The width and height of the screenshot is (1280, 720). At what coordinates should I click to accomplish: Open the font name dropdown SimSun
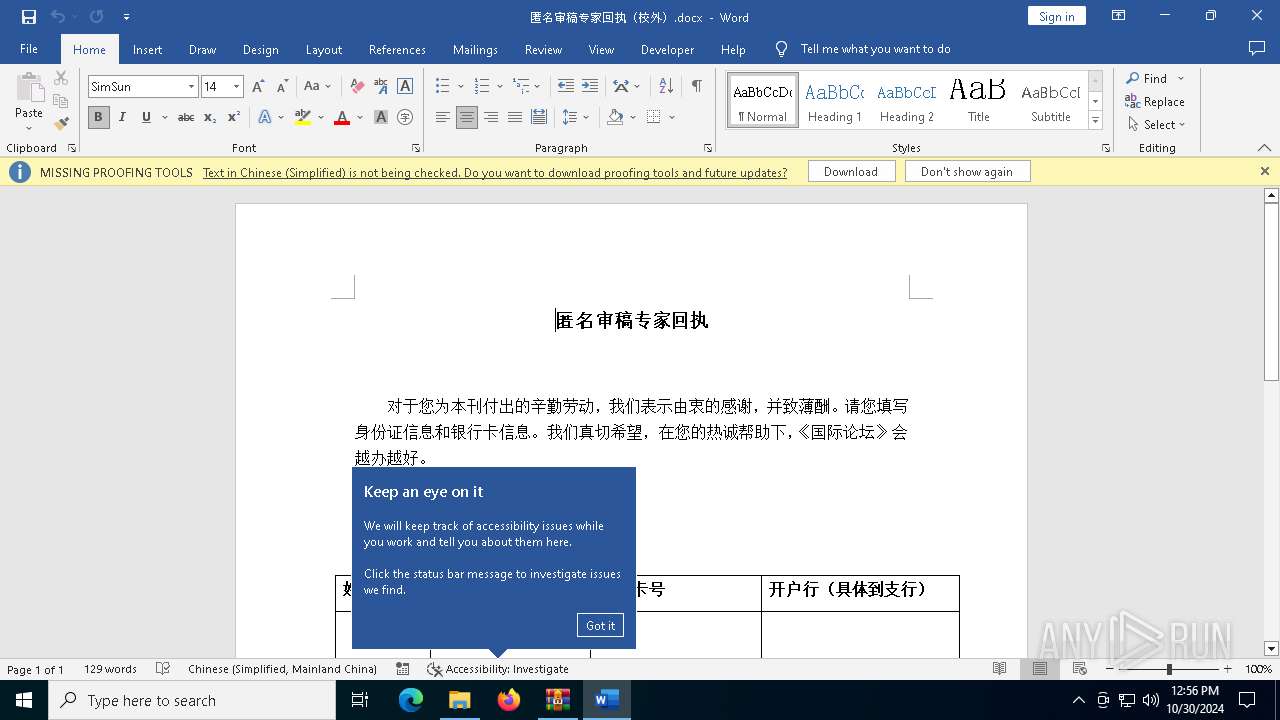coord(191,87)
